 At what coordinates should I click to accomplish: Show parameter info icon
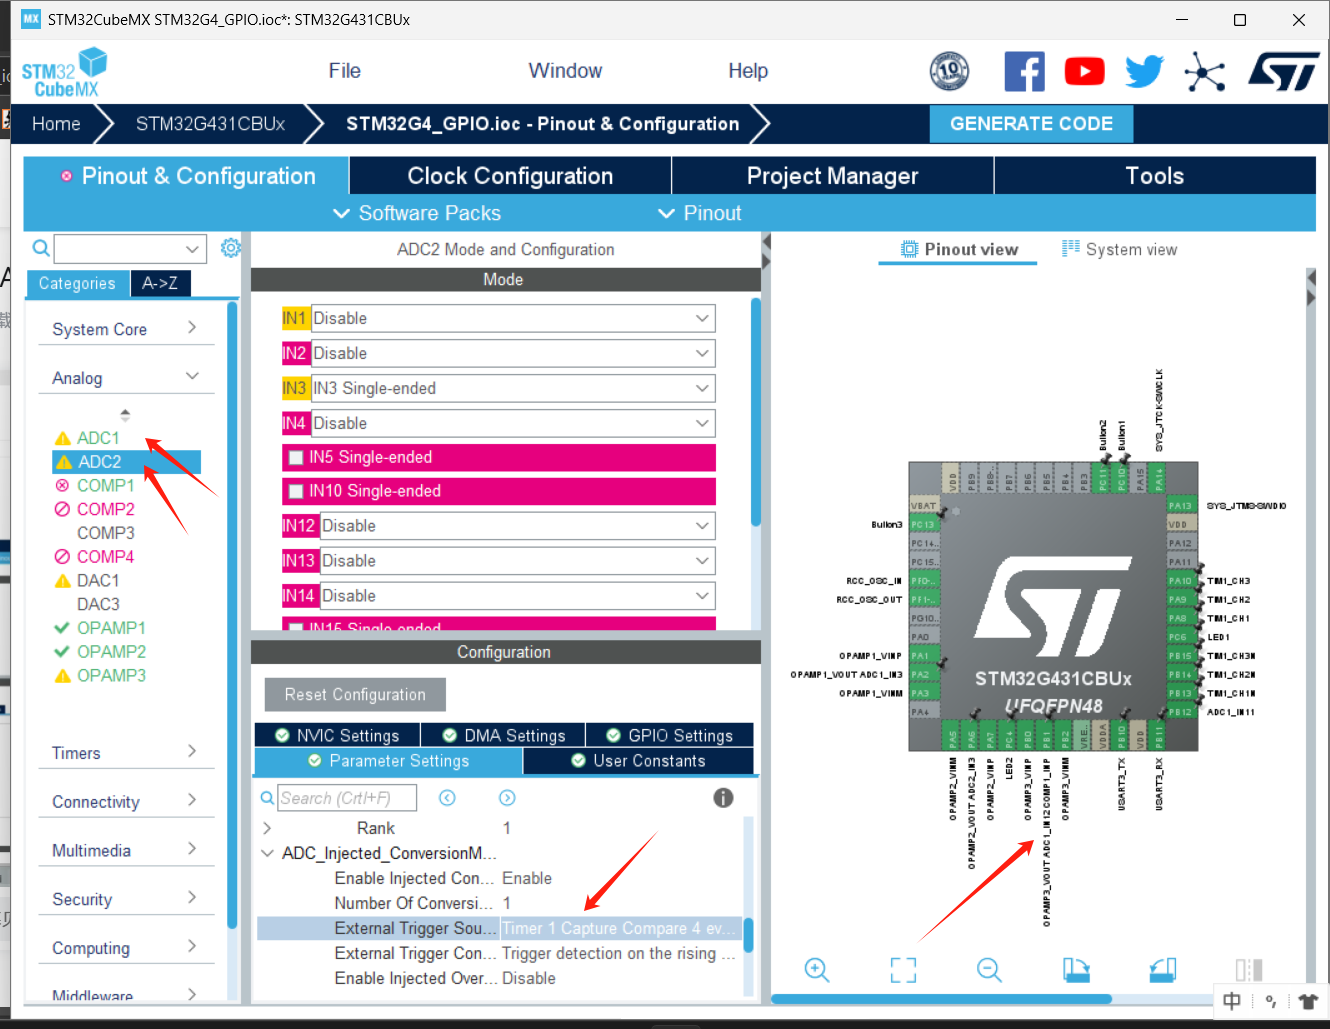723,798
